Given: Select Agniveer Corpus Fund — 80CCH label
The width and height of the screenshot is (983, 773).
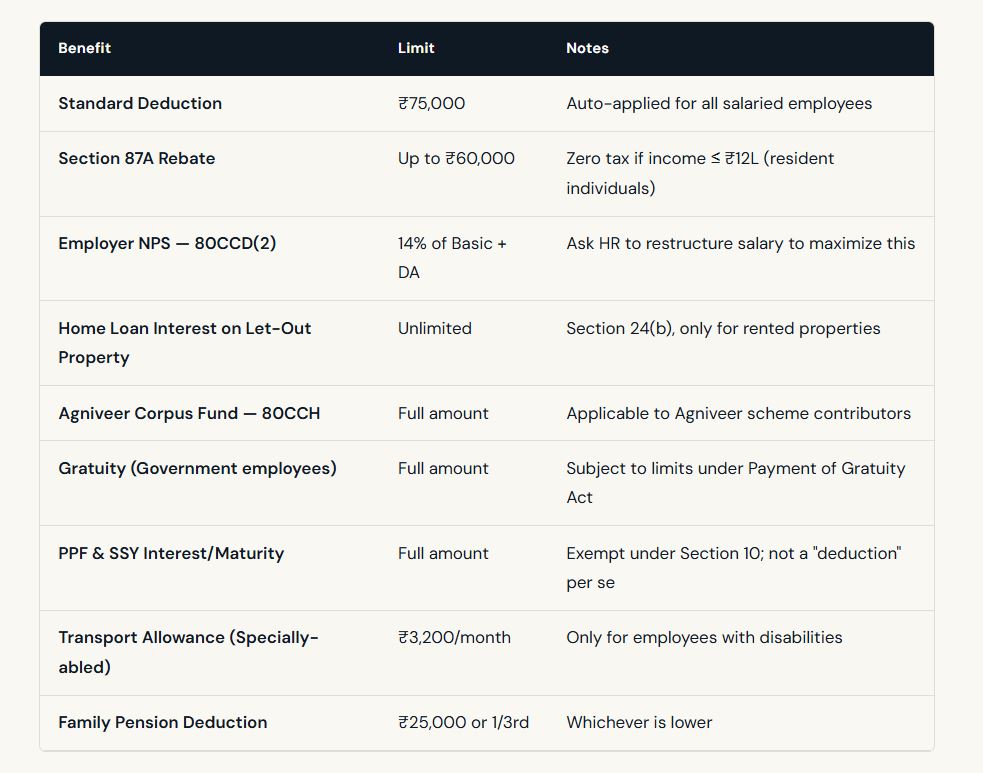Looking at the screenshot, I should [x=189, y=413].
